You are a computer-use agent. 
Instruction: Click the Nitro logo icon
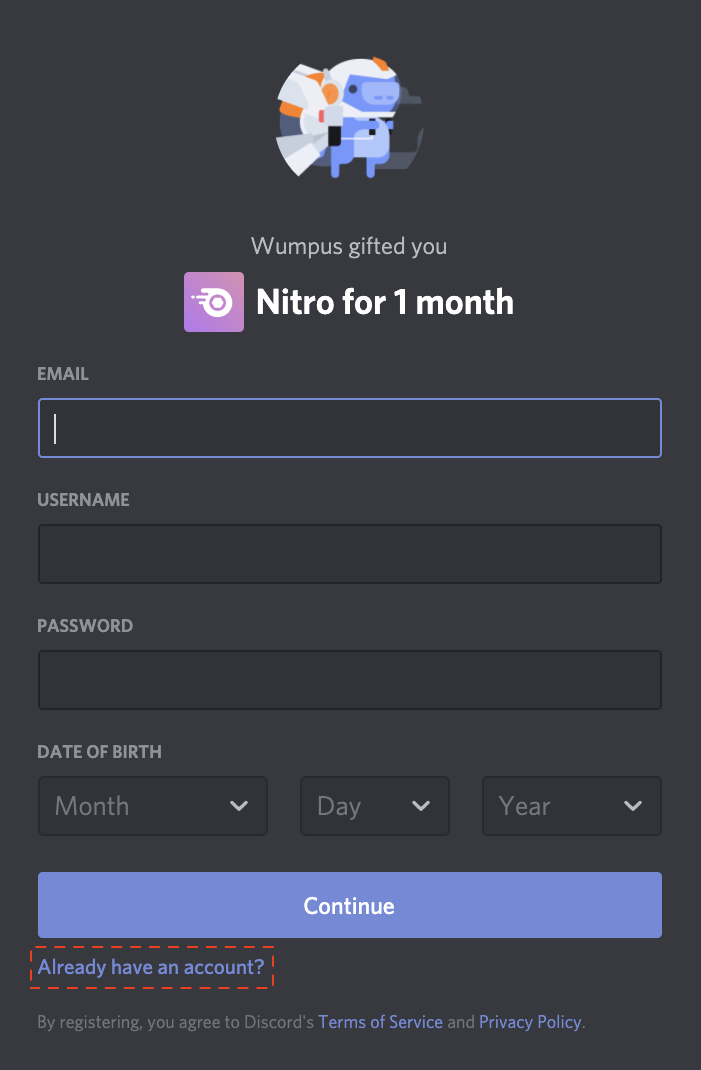pyautogui.click(x=214, y=302)
